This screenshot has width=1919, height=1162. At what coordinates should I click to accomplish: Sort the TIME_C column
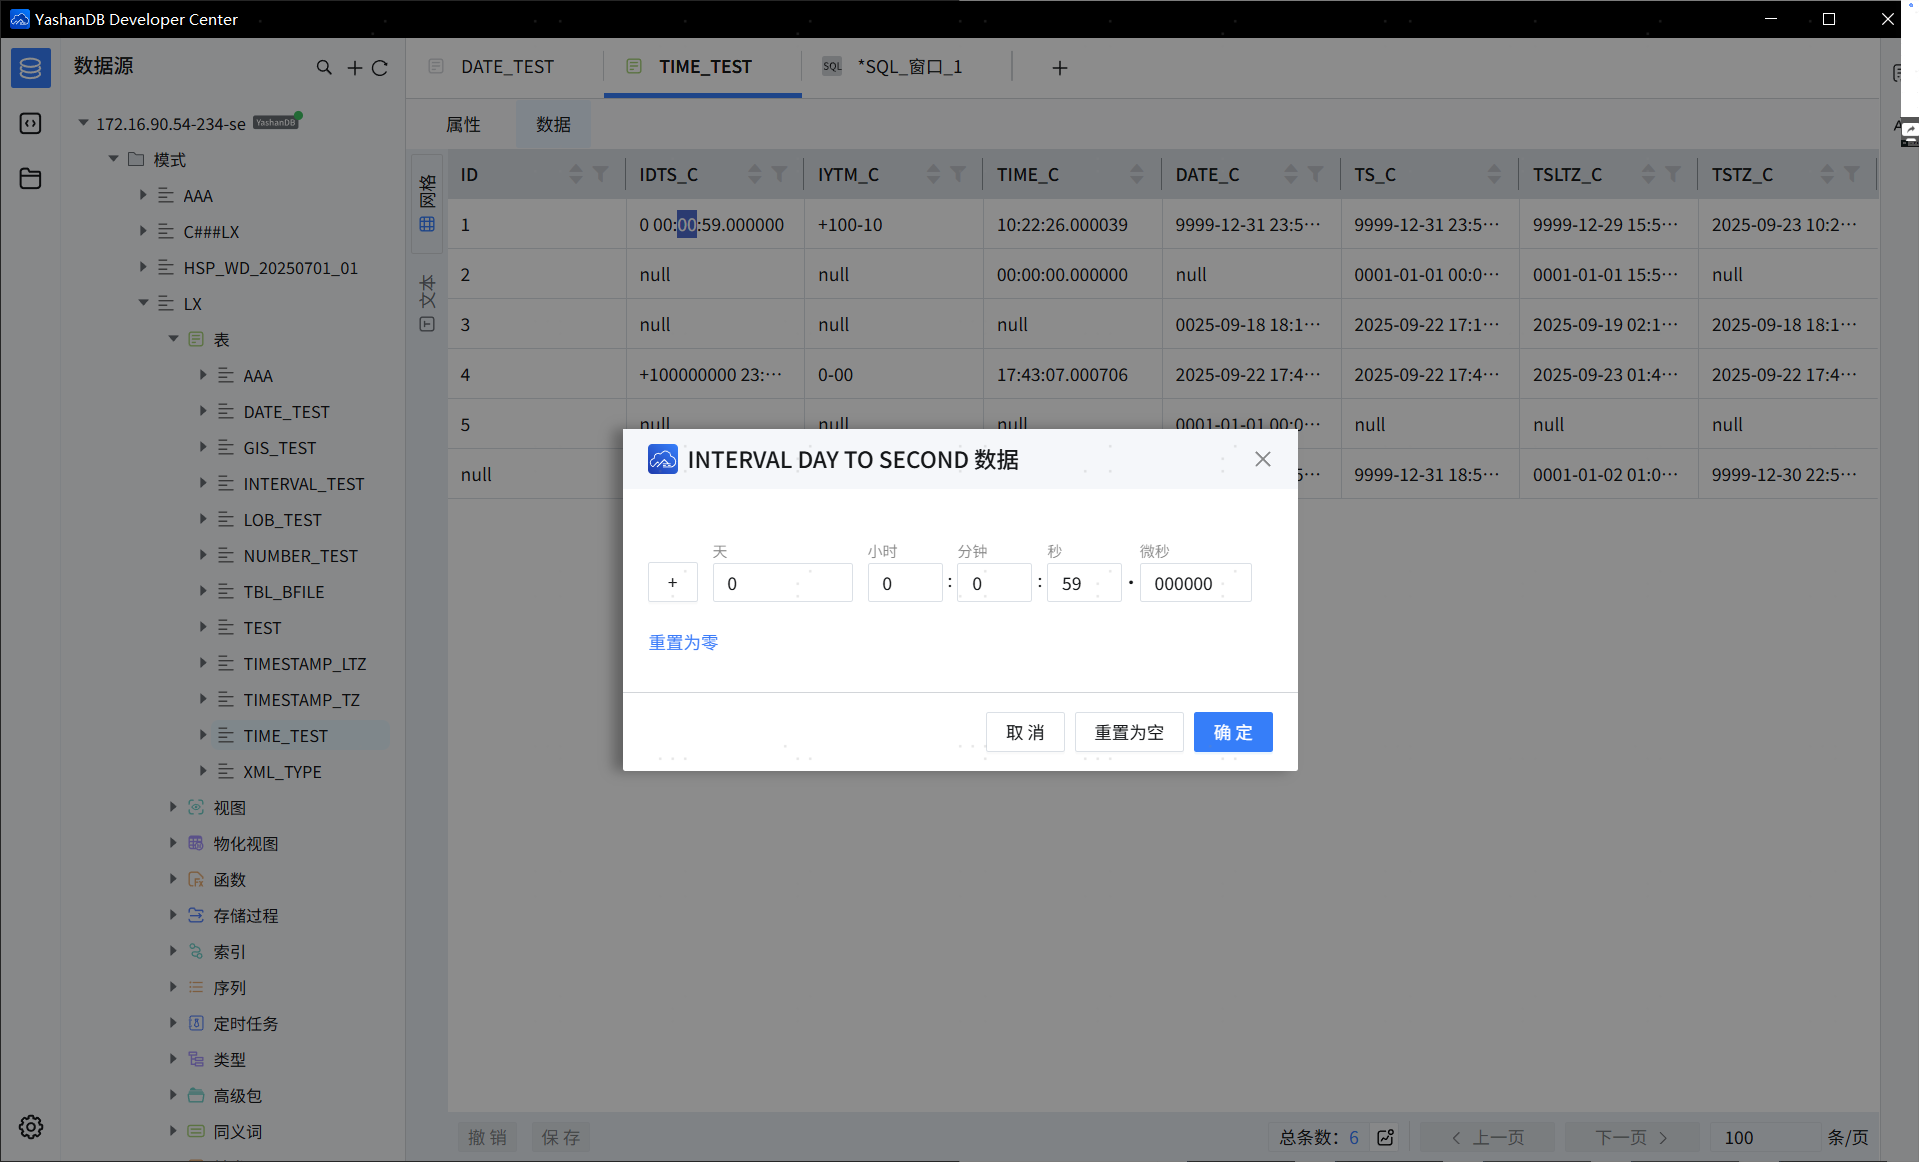[x=1136, y=174]
